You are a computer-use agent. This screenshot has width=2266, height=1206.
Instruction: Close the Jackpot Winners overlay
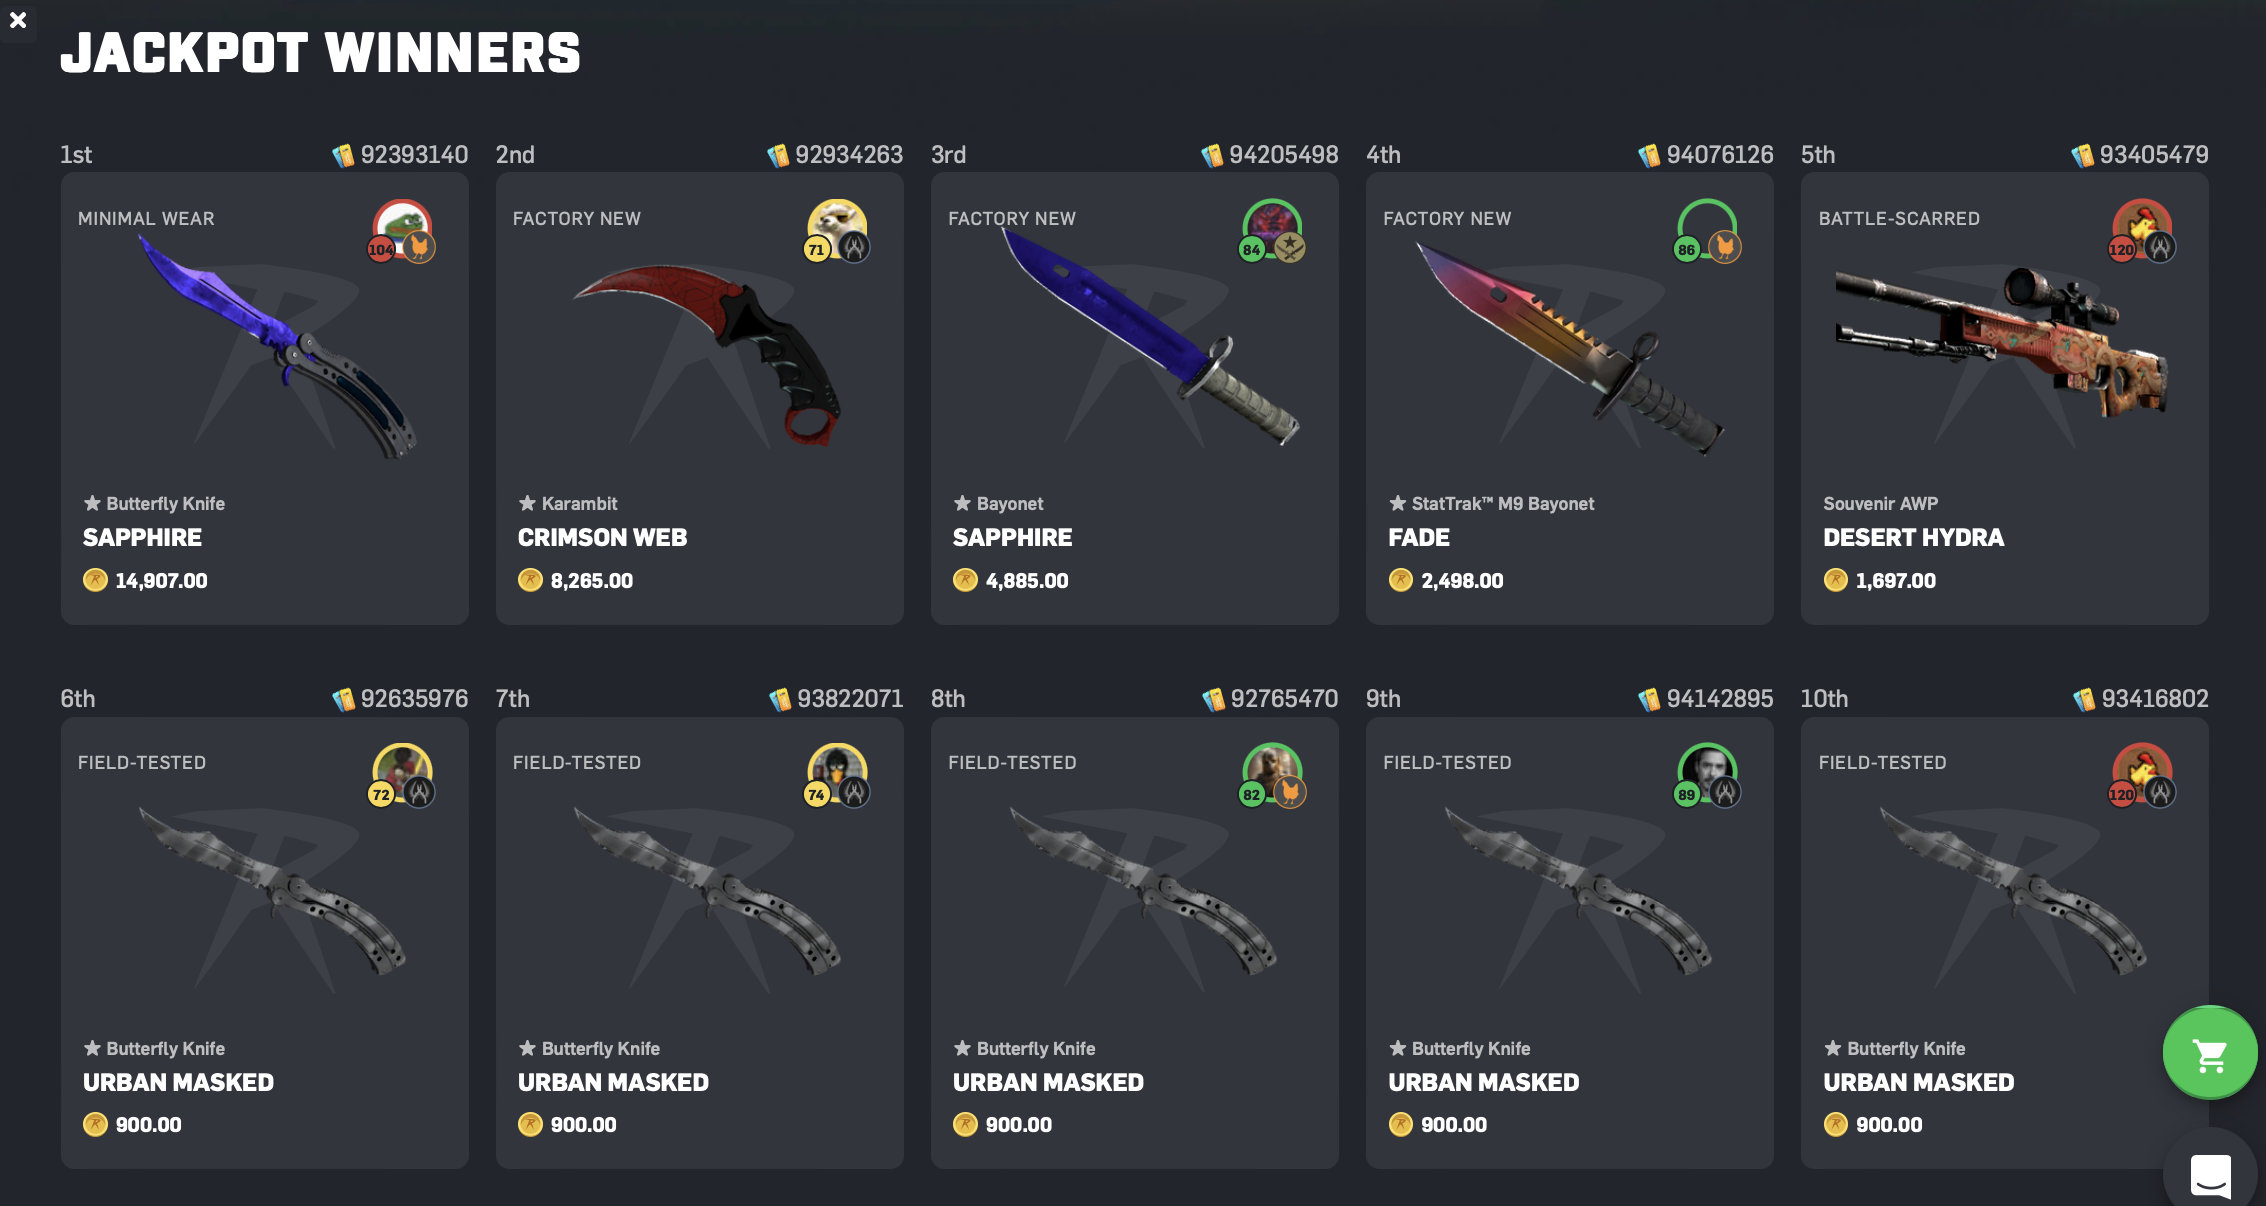(x=18, y=20)
